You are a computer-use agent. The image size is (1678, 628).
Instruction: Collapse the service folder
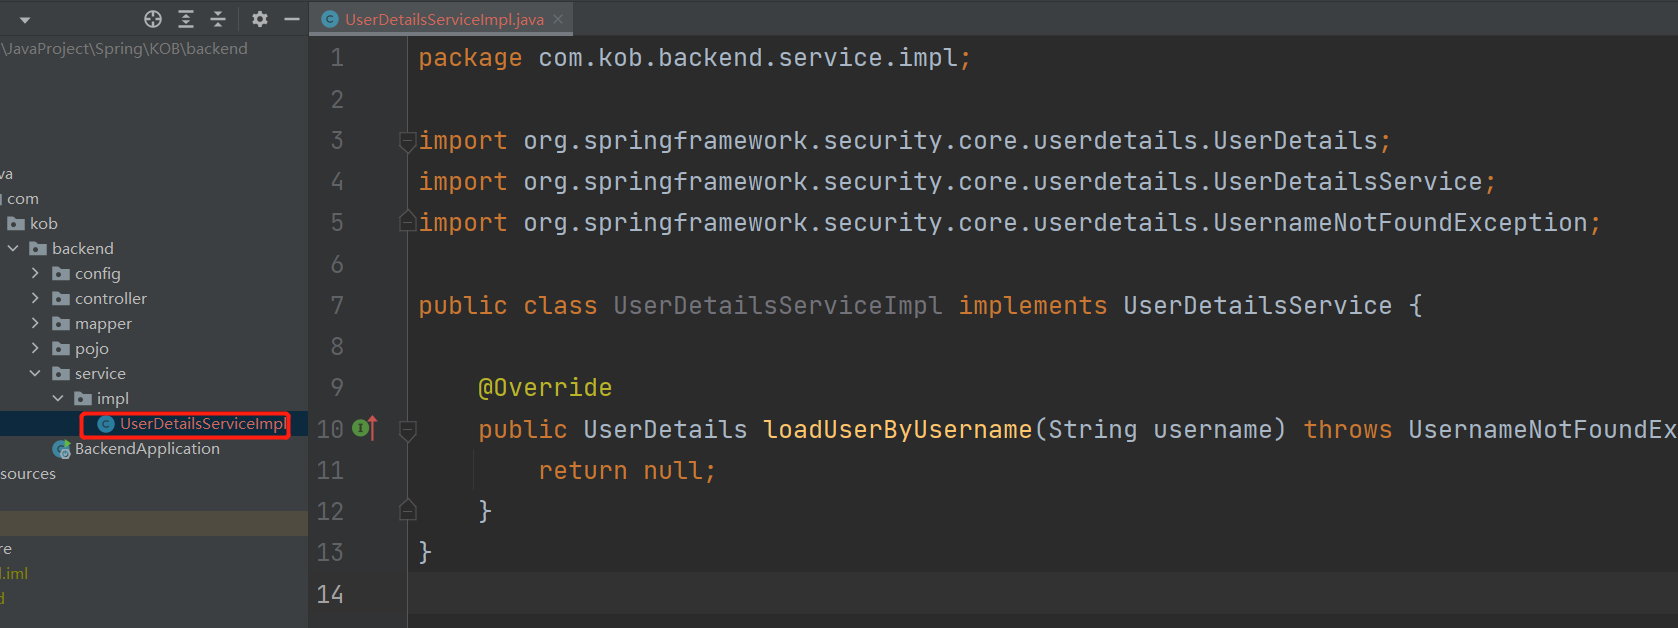pyautogui.click(x=35, y=373)
